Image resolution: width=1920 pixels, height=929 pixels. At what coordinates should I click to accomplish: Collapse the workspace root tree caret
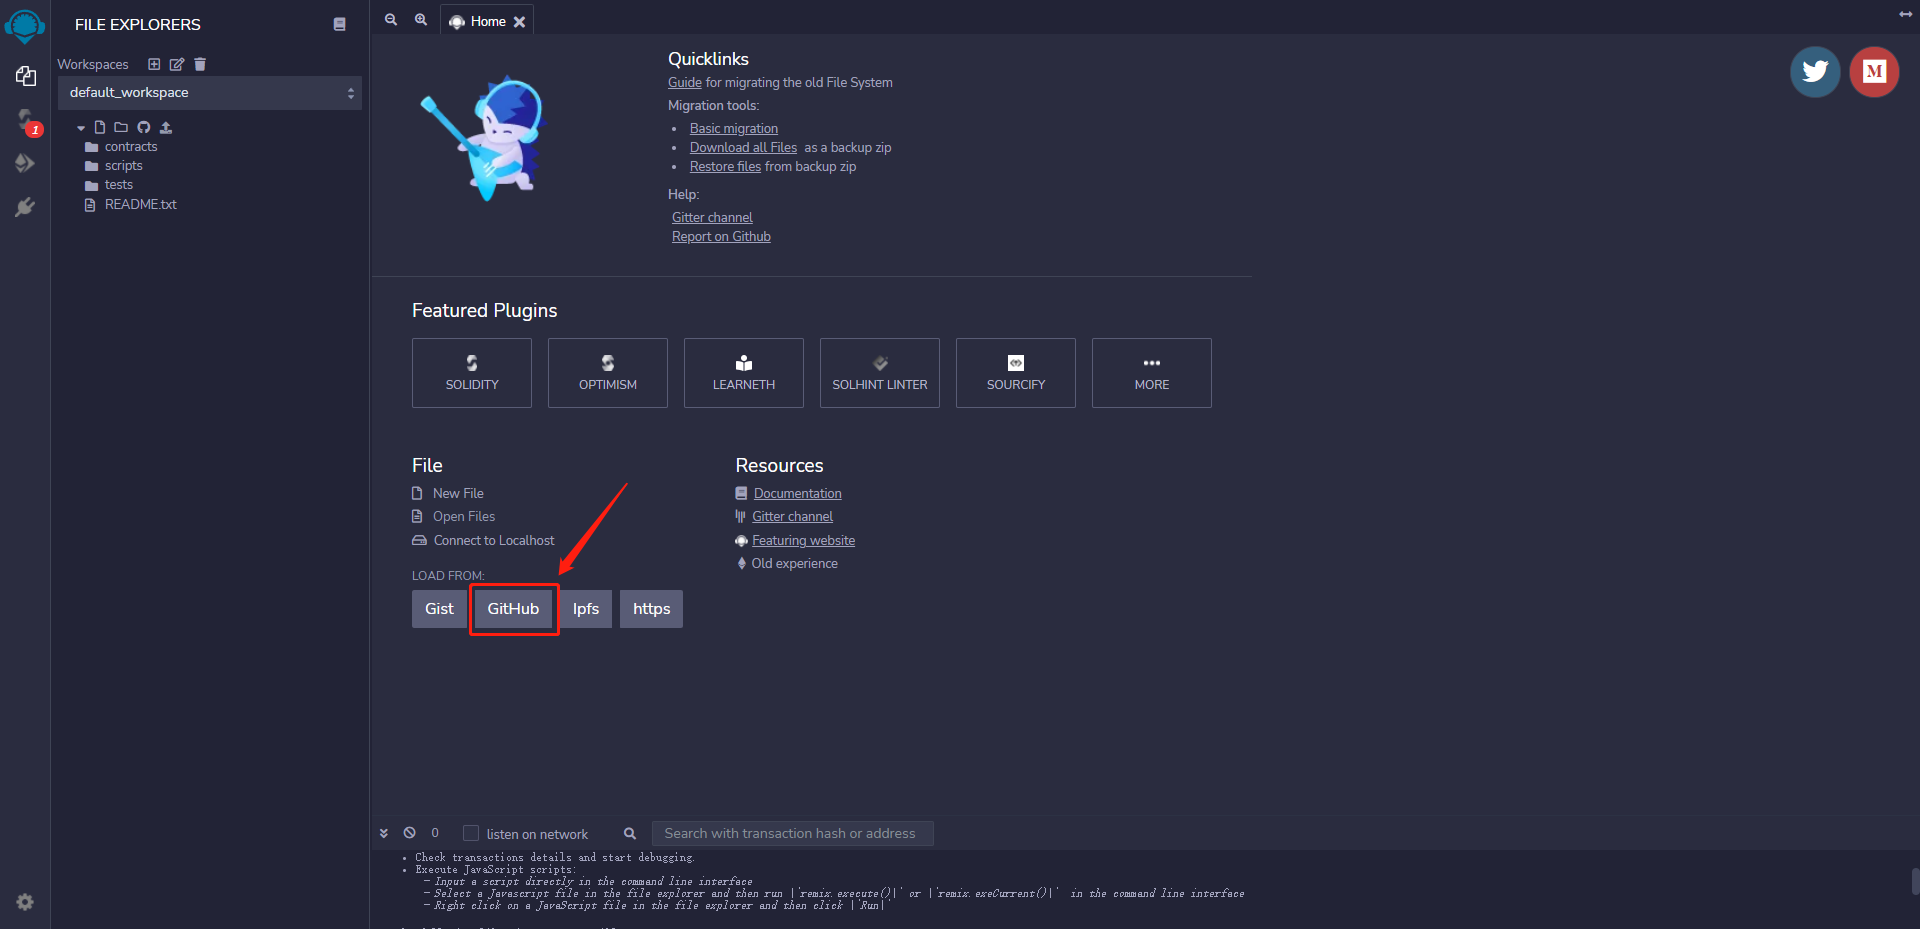pos(81,128)
